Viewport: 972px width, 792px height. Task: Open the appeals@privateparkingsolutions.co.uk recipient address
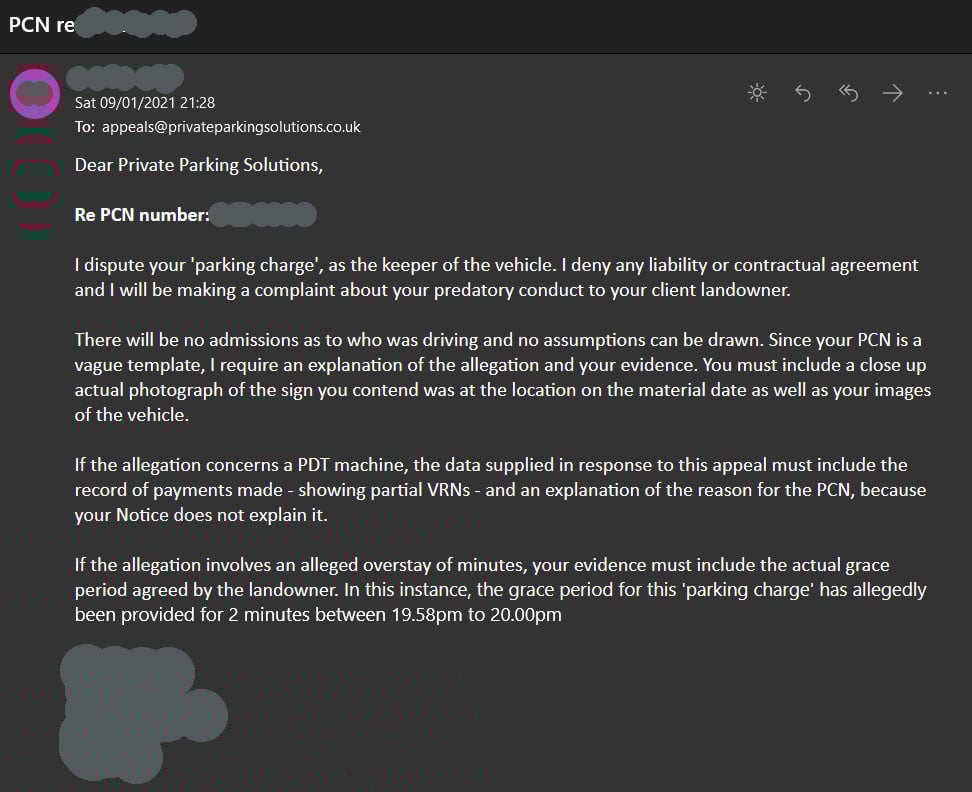click(231, 127)
